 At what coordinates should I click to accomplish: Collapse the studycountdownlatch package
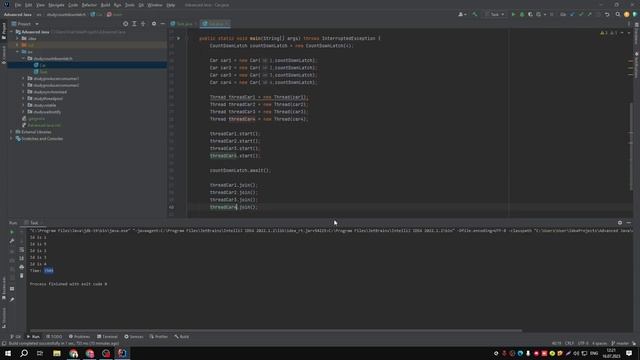[x=23, y=58]
